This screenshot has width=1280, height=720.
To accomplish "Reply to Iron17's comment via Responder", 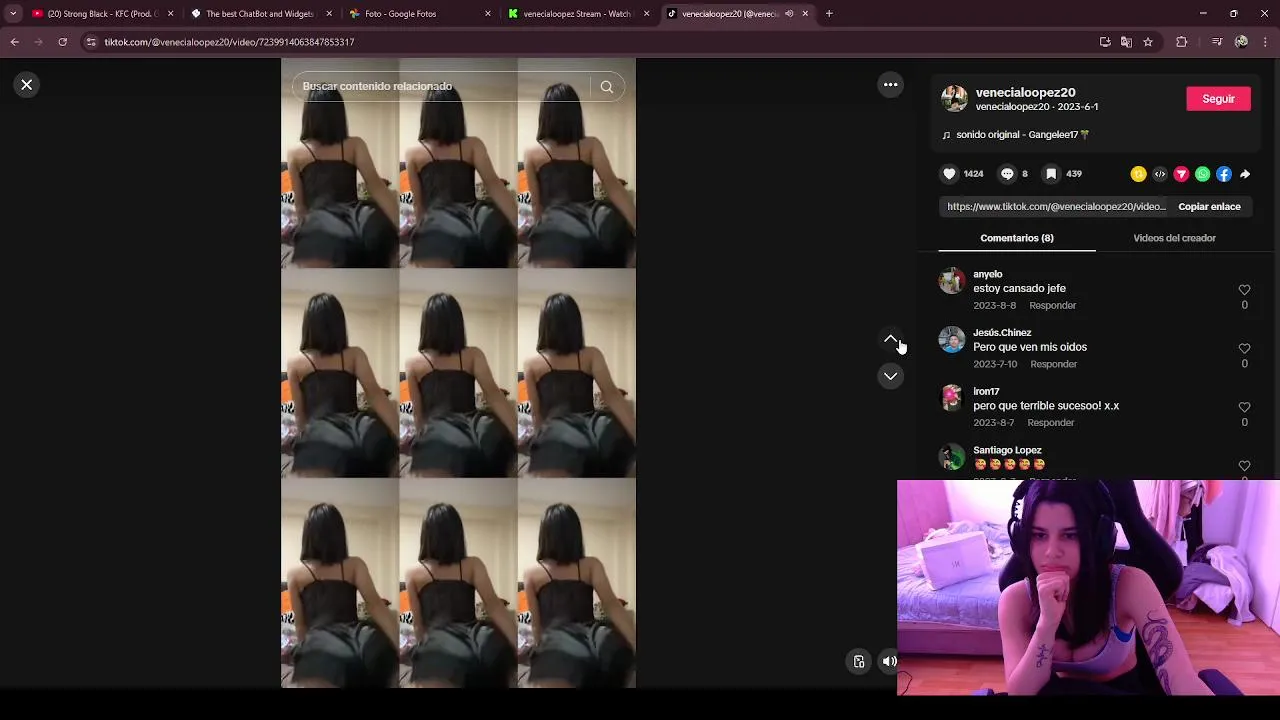I will [1050, 423].
